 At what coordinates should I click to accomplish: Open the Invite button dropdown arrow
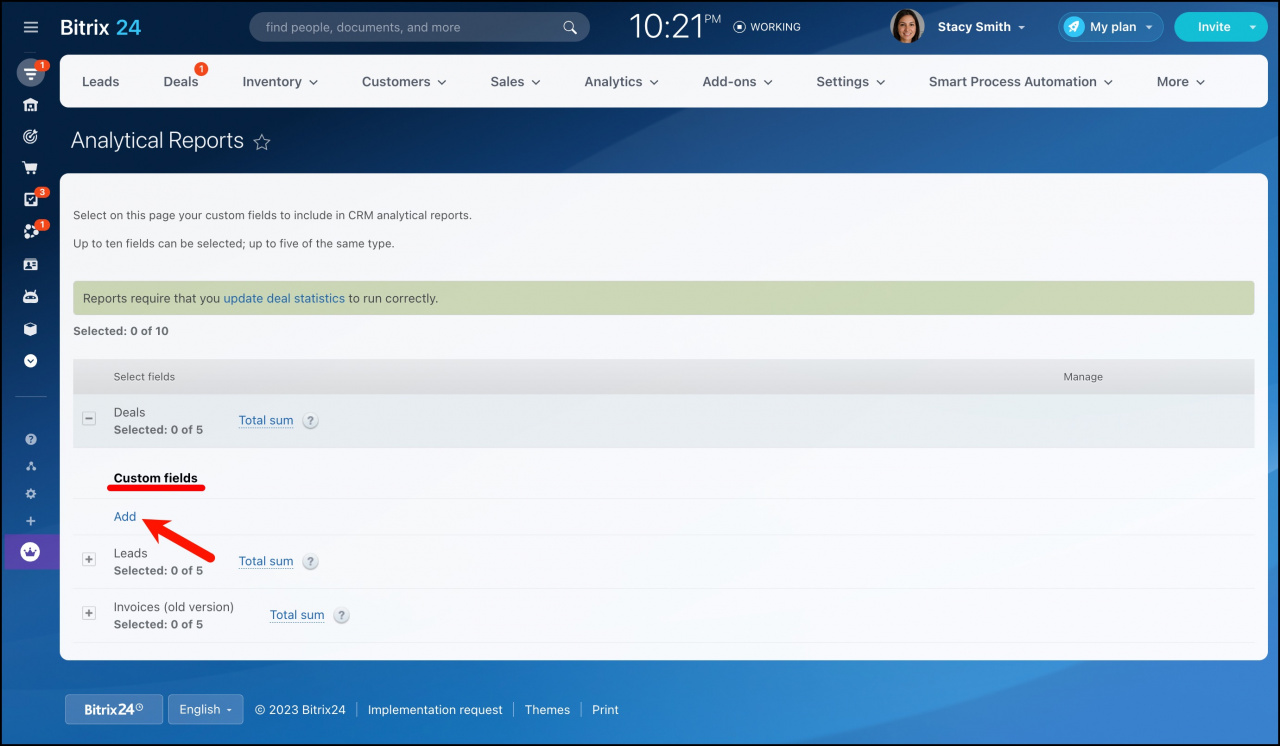pyautogui.click(x=1252, y=27)
